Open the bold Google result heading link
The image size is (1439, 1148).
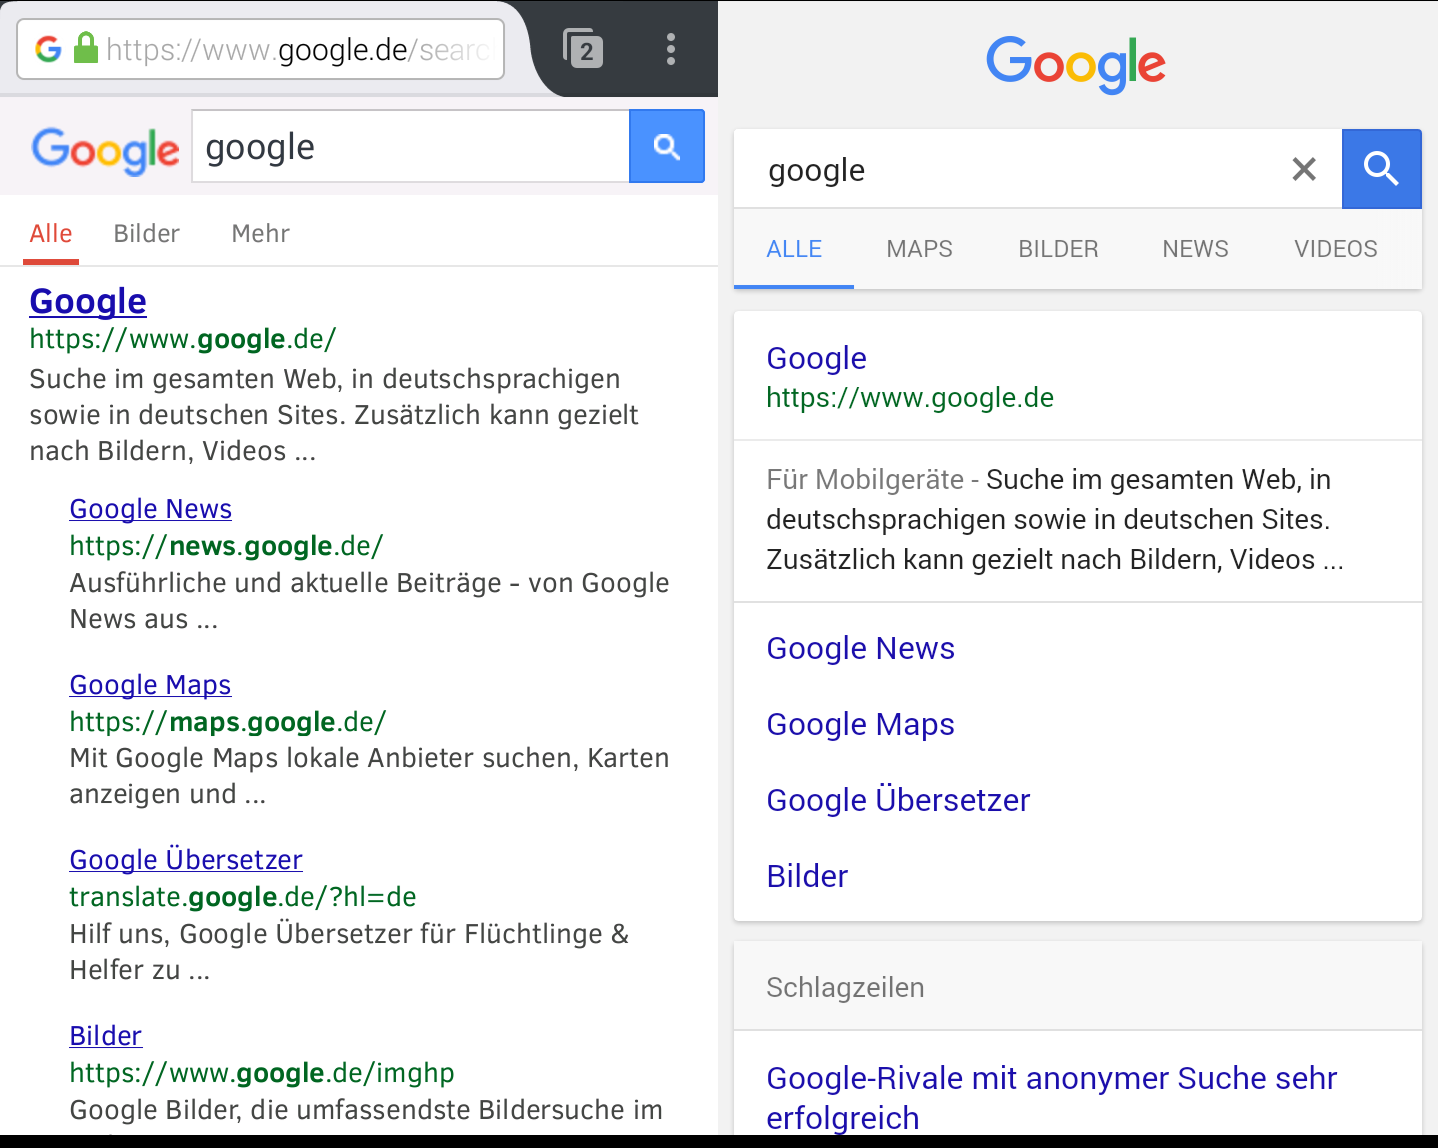click(x=88, y=301)
